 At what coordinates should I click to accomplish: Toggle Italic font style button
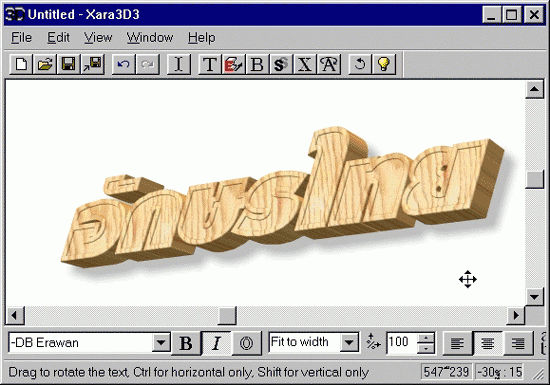(x=216, y=343)
